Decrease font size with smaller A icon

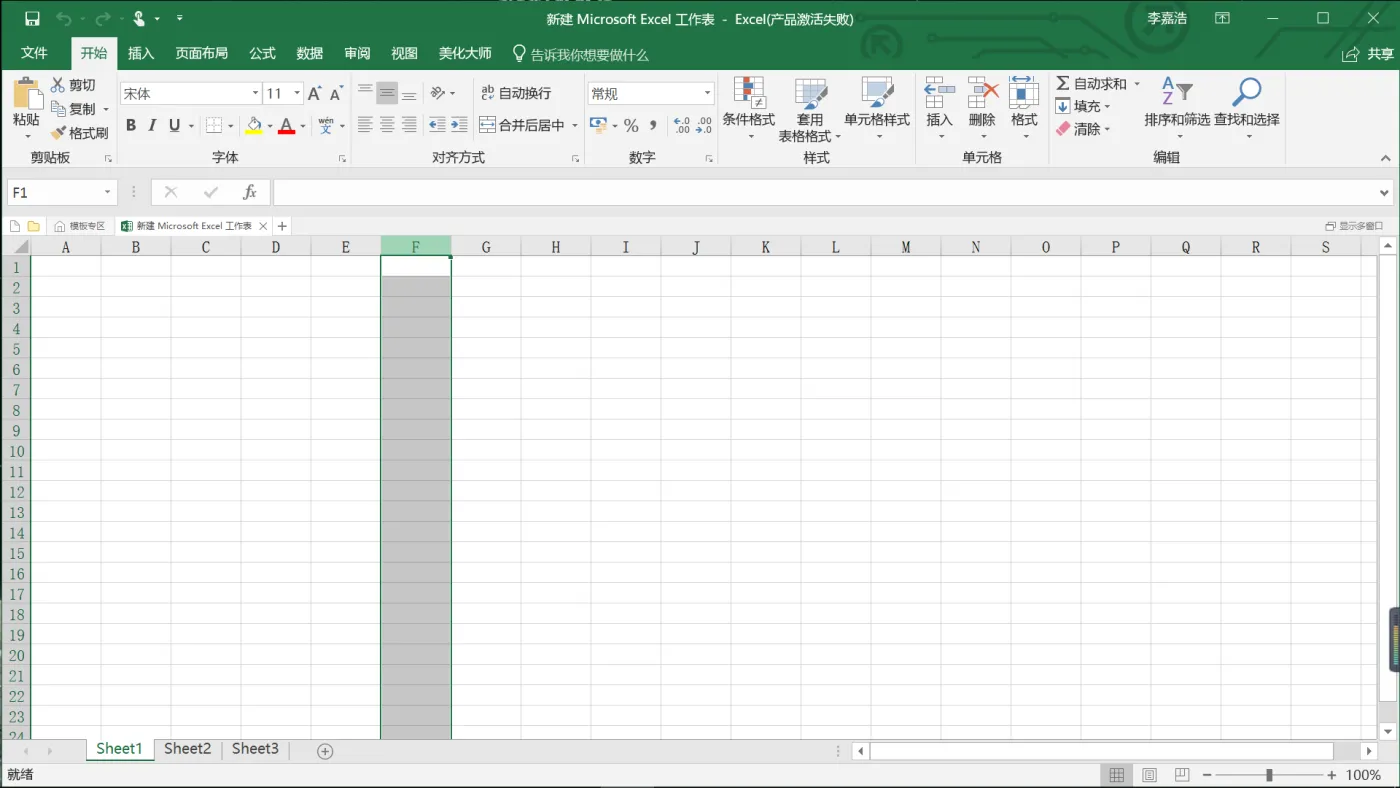click(336, 93)
